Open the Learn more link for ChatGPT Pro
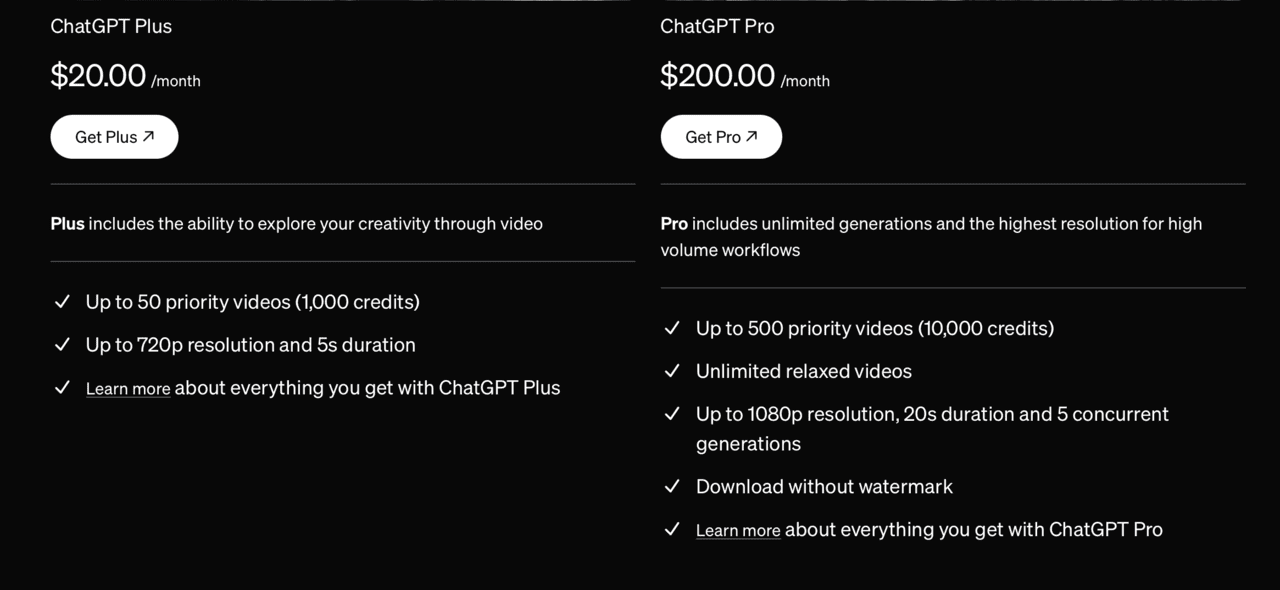 (738, 531)
